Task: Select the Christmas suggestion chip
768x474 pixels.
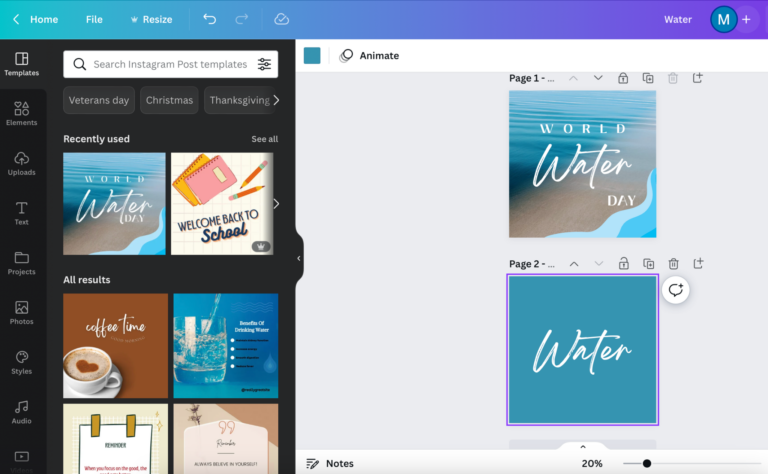Action: 169,100
